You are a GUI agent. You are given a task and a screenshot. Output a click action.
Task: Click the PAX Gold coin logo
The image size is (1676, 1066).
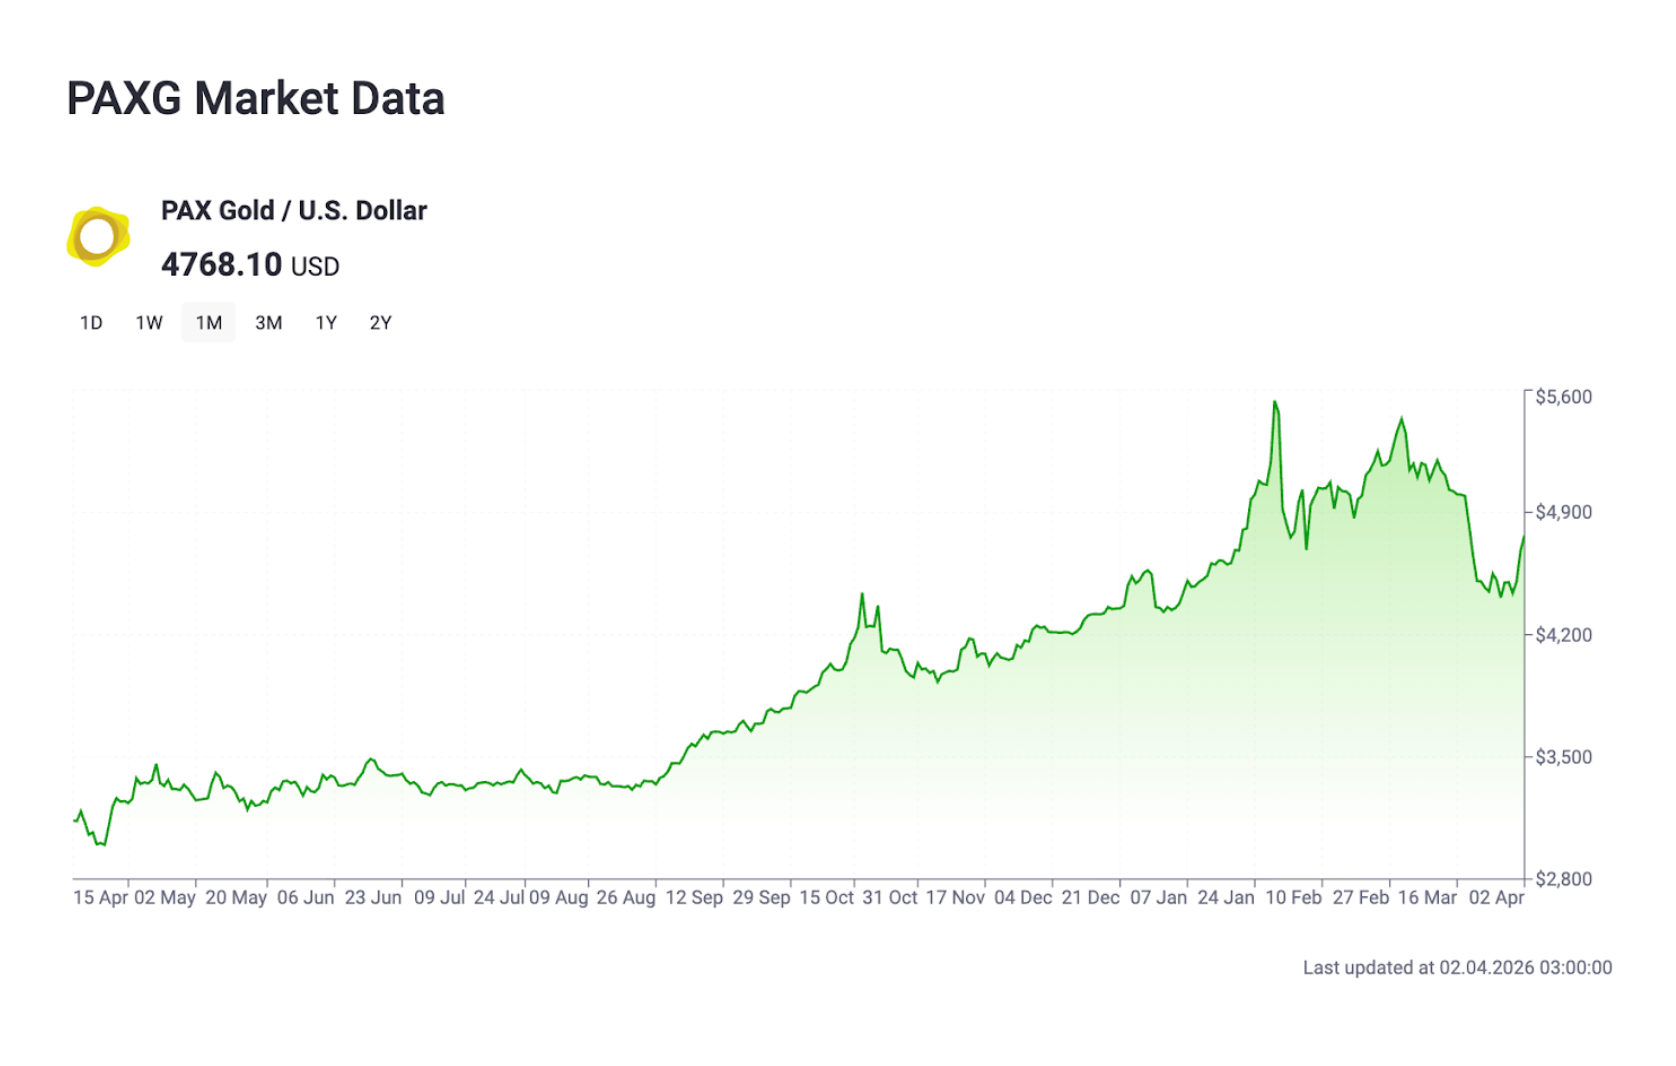(x=97, y=232)
